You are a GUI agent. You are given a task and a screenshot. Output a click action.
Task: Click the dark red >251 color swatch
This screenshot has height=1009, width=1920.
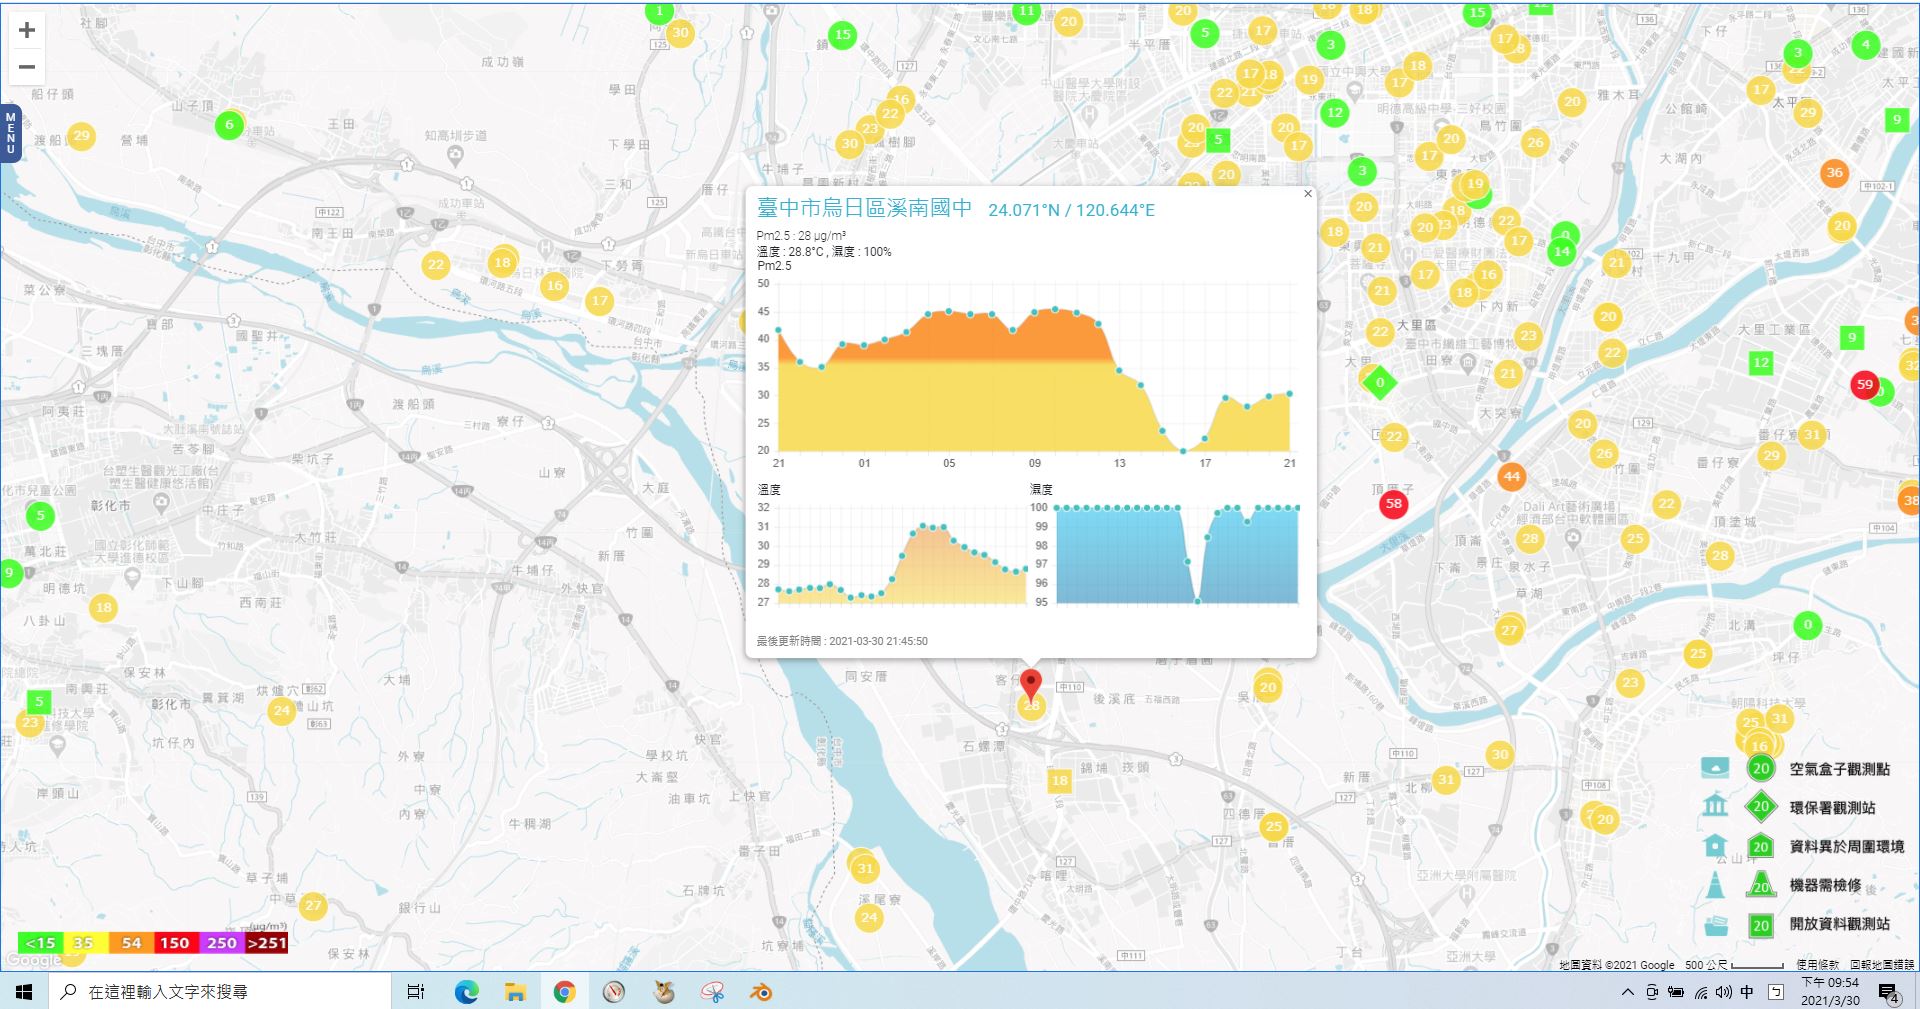coord(266,942)
